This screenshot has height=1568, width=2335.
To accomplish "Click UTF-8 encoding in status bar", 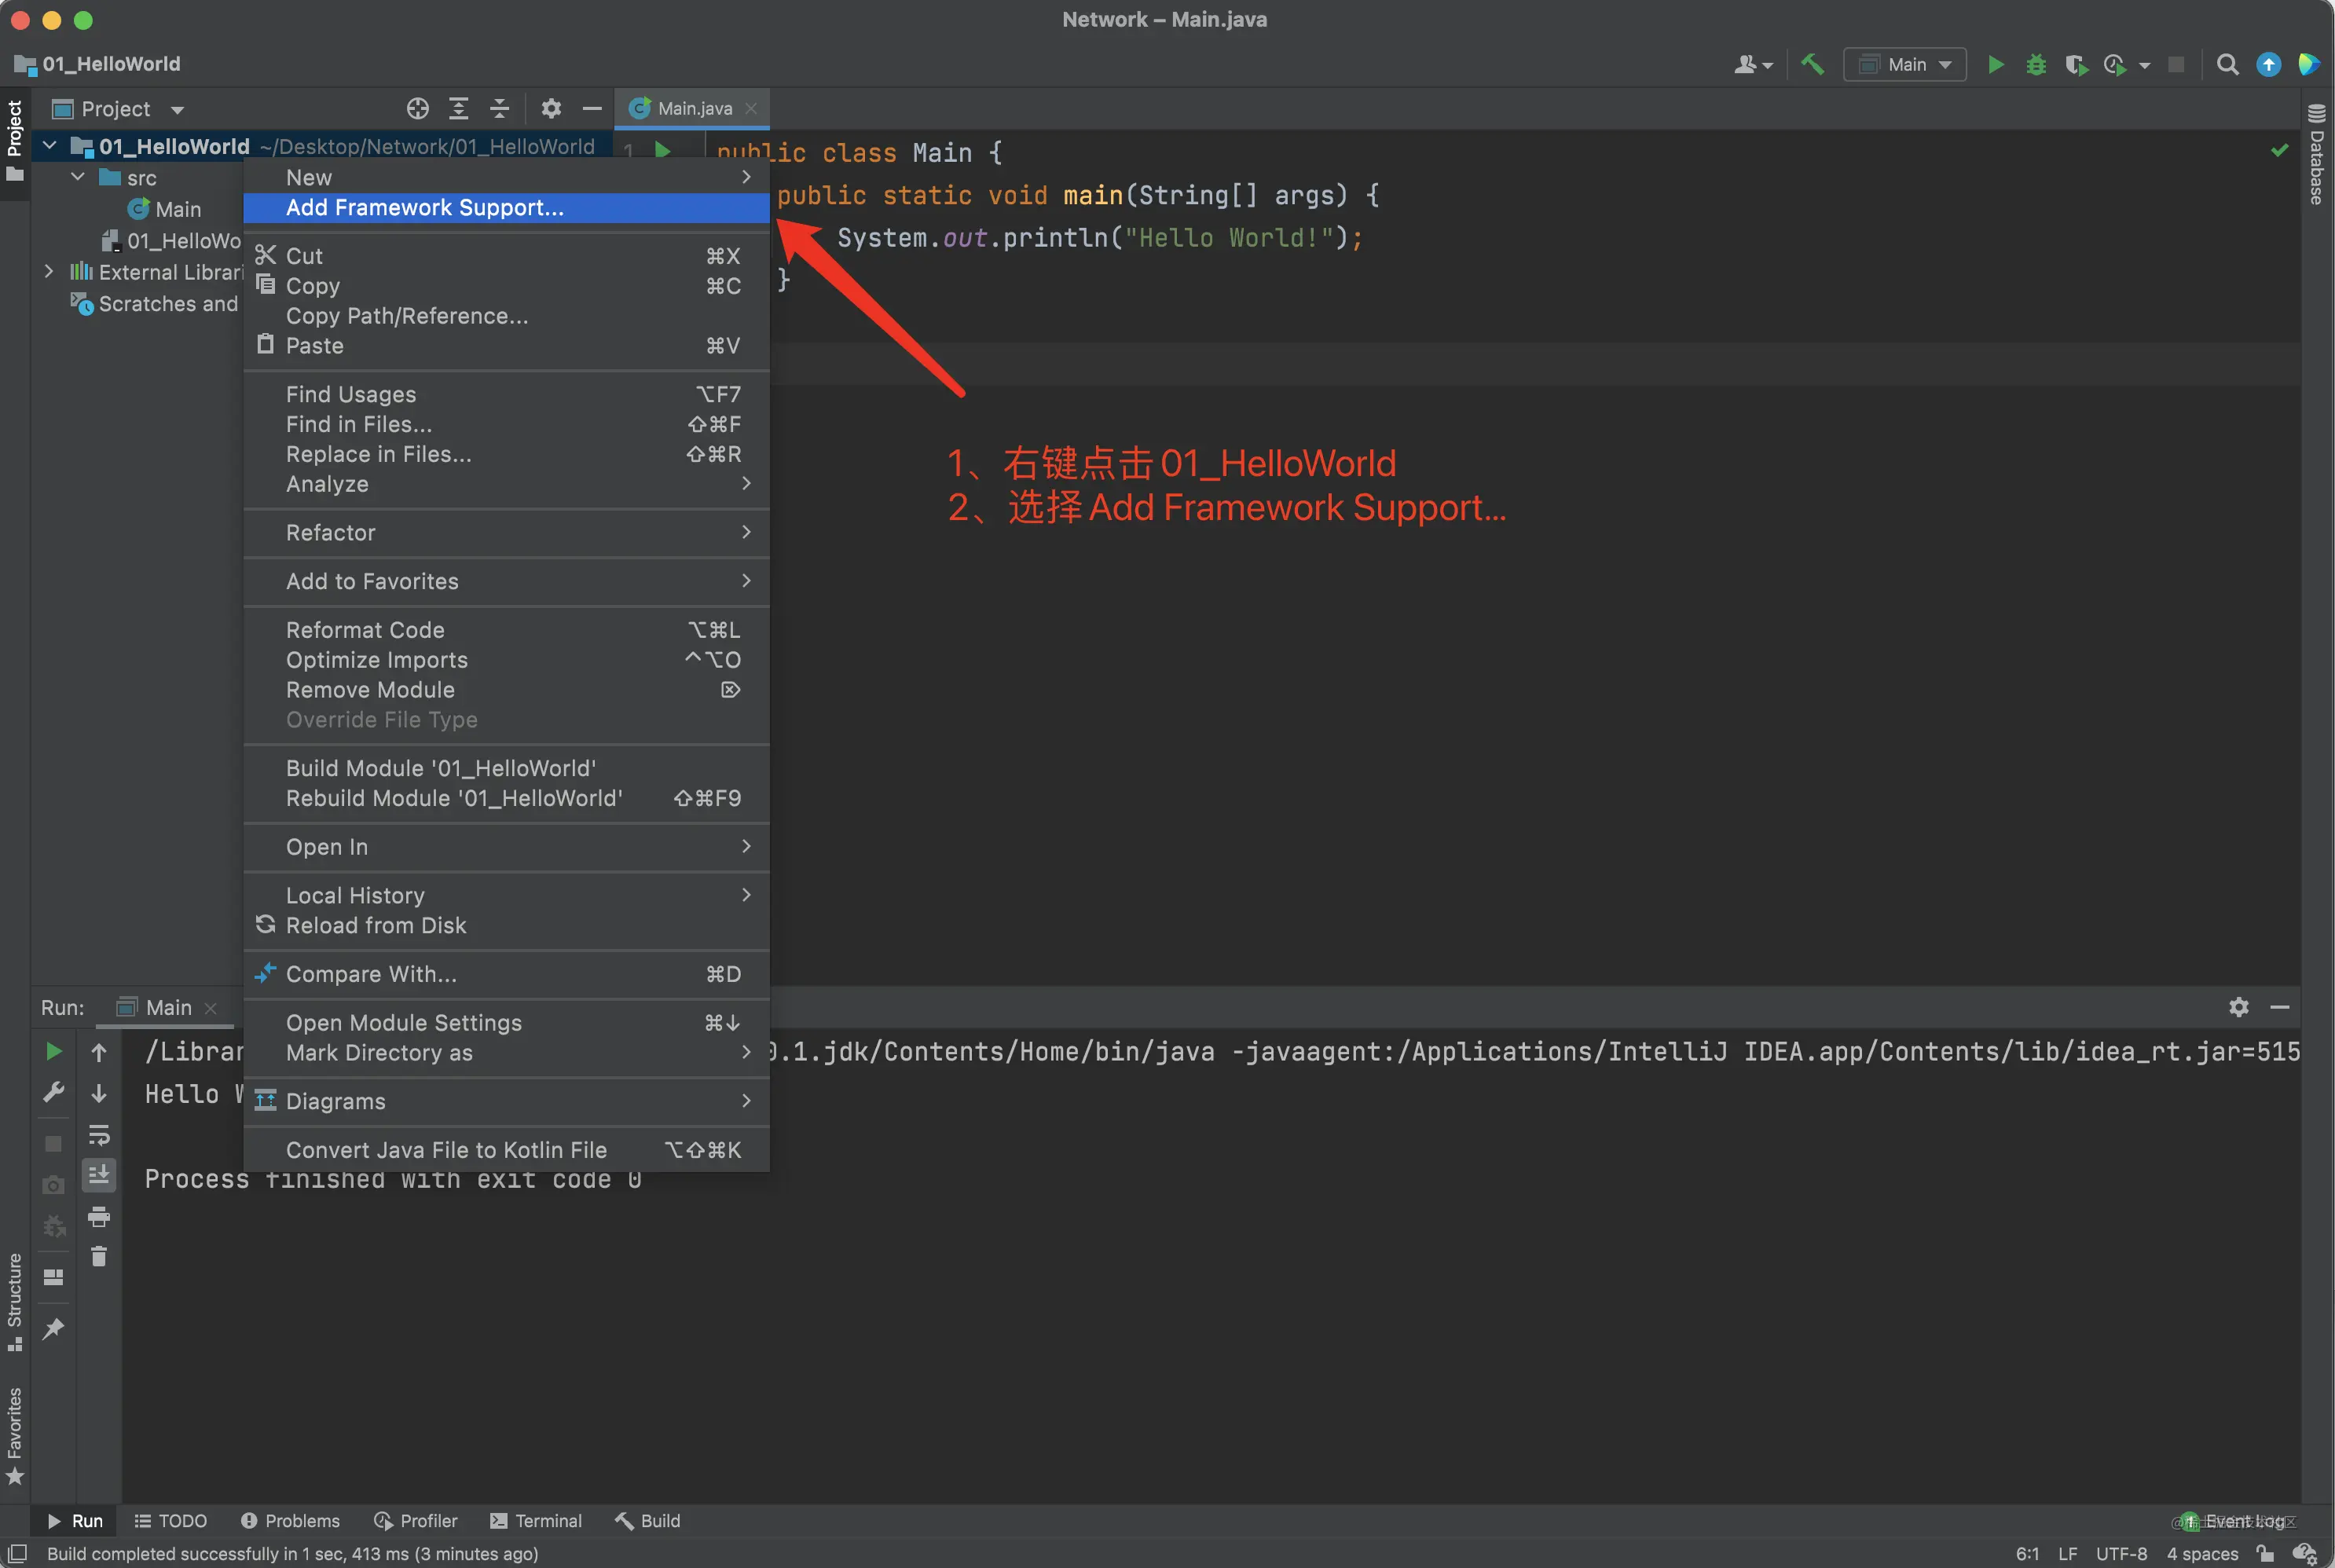I will point(2121,1553).
